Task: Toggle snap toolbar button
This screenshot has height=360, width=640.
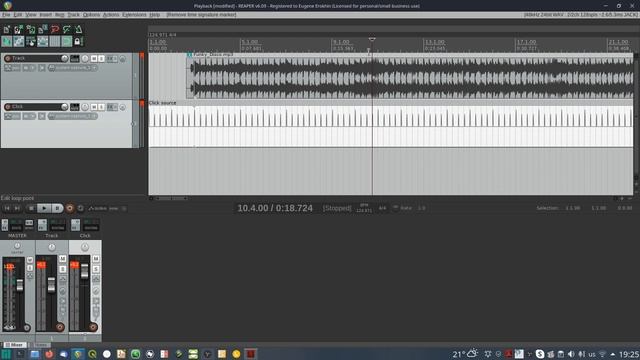Action: pyautogui.click(x=67, y=41)
